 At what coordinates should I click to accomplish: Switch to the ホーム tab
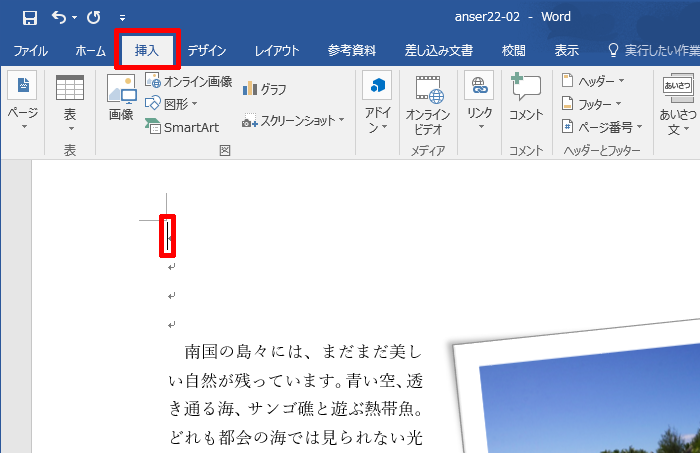(x=90, y=50)
